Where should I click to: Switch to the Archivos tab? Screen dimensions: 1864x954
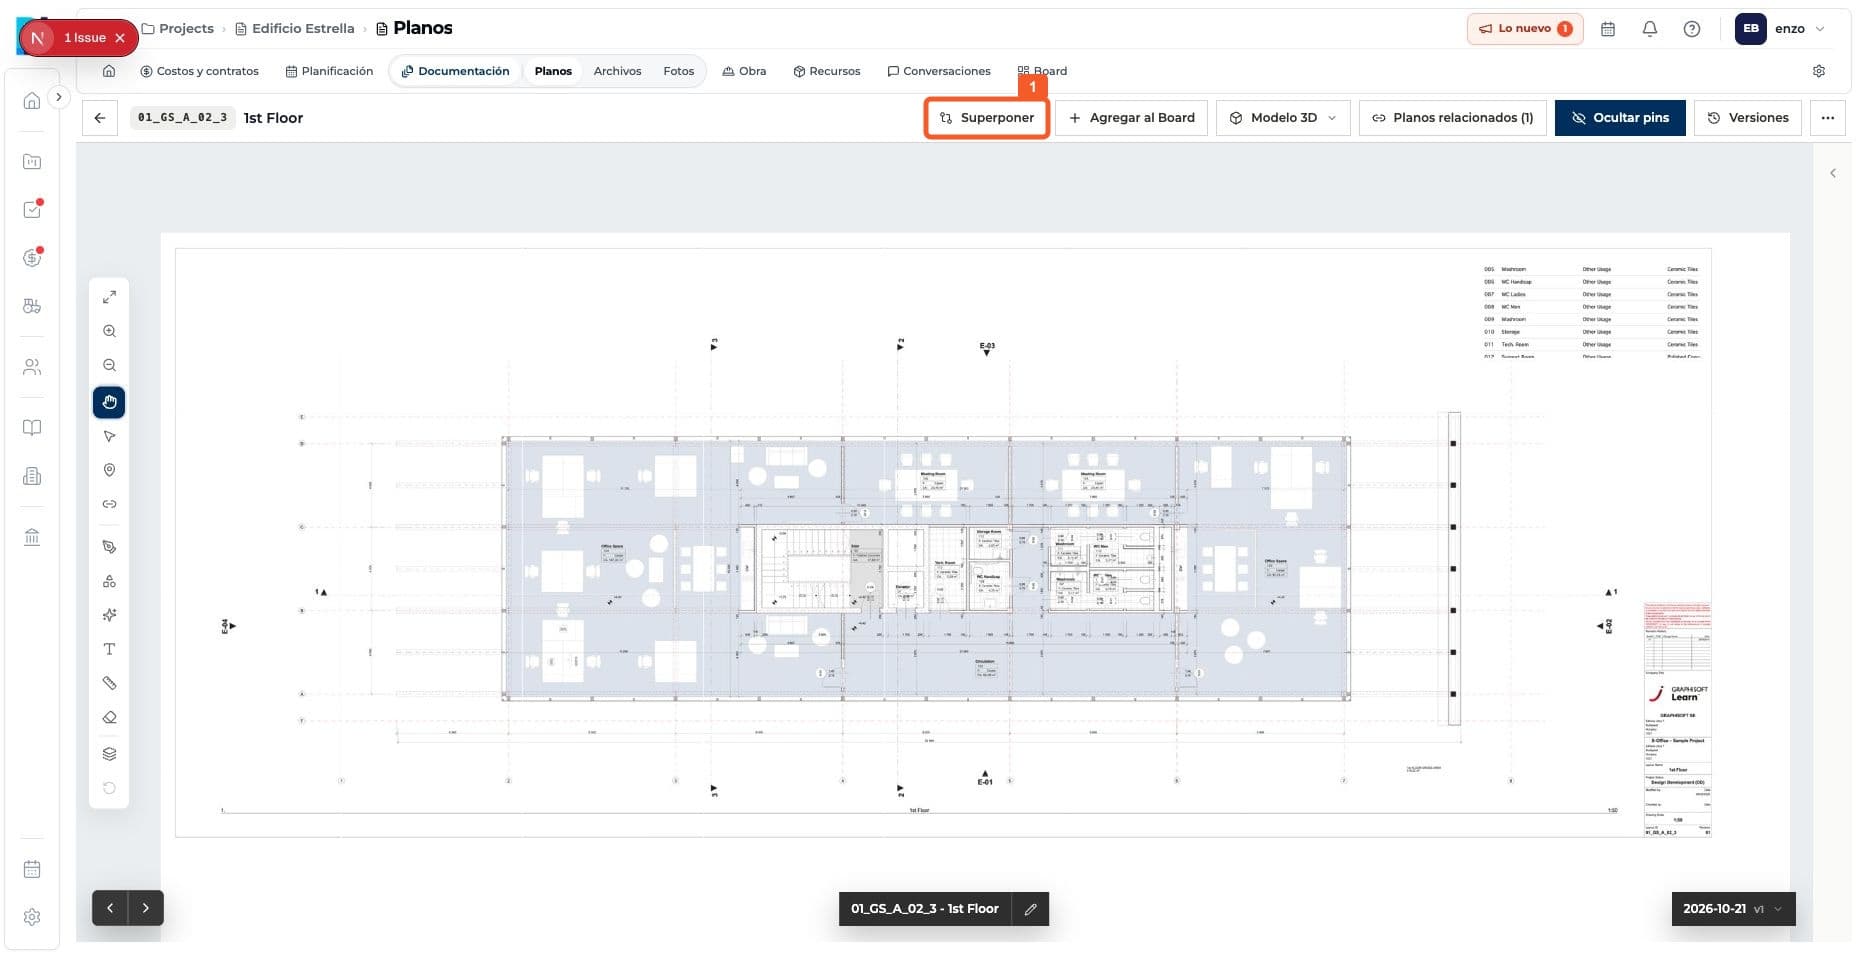(x=617, y=71)
